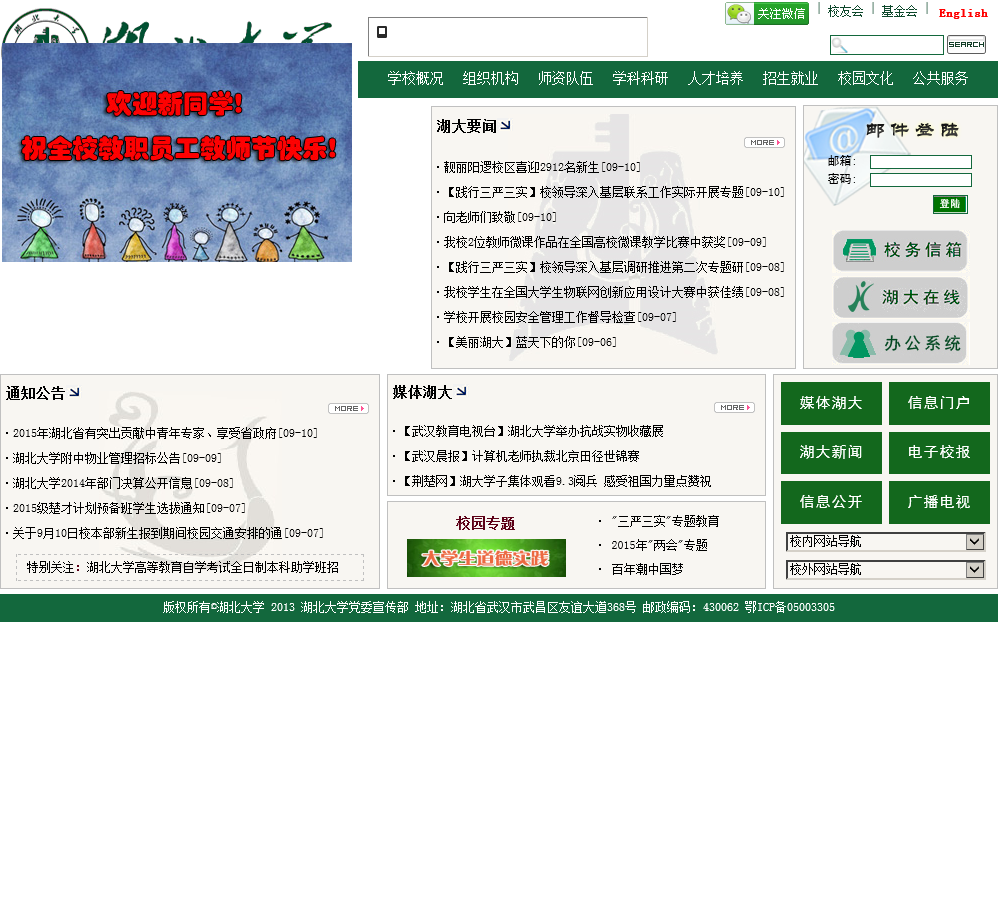Open news 我校学生在全国大学生物联网创新应用设计大赛中获佳绩
998x907 pixels.
pos(593,293)
